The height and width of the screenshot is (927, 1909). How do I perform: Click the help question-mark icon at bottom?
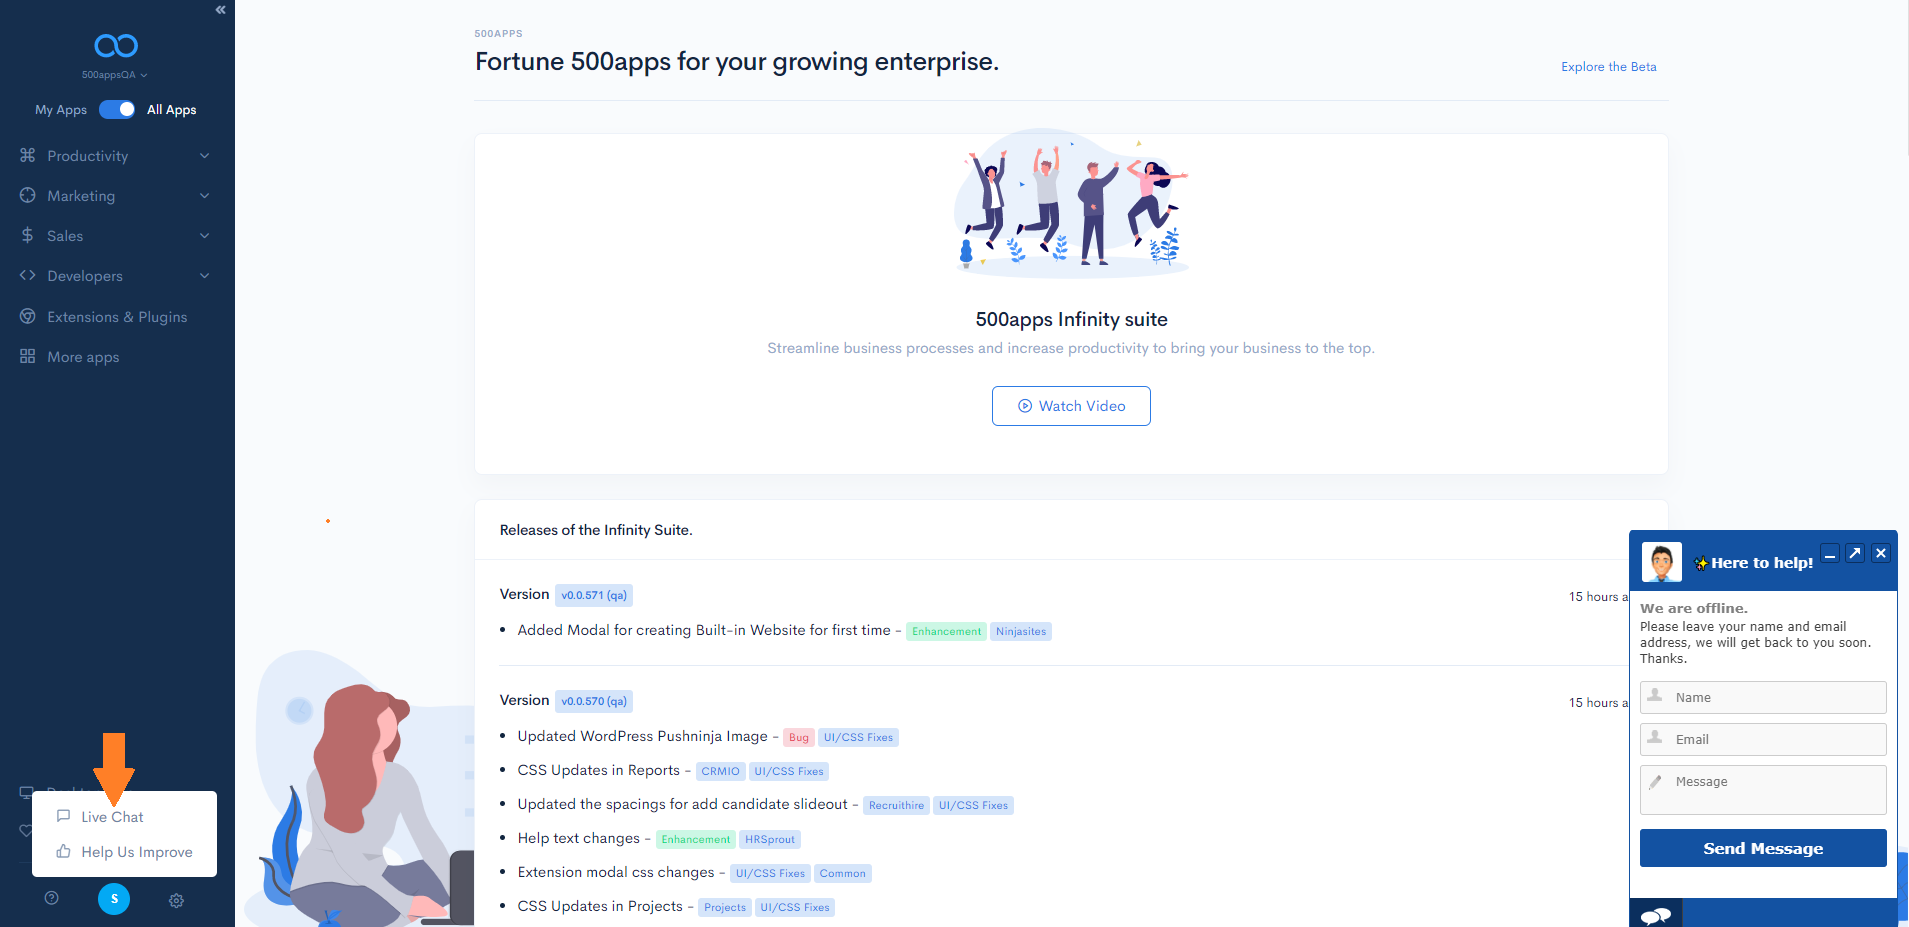click(x=51, y=898)
